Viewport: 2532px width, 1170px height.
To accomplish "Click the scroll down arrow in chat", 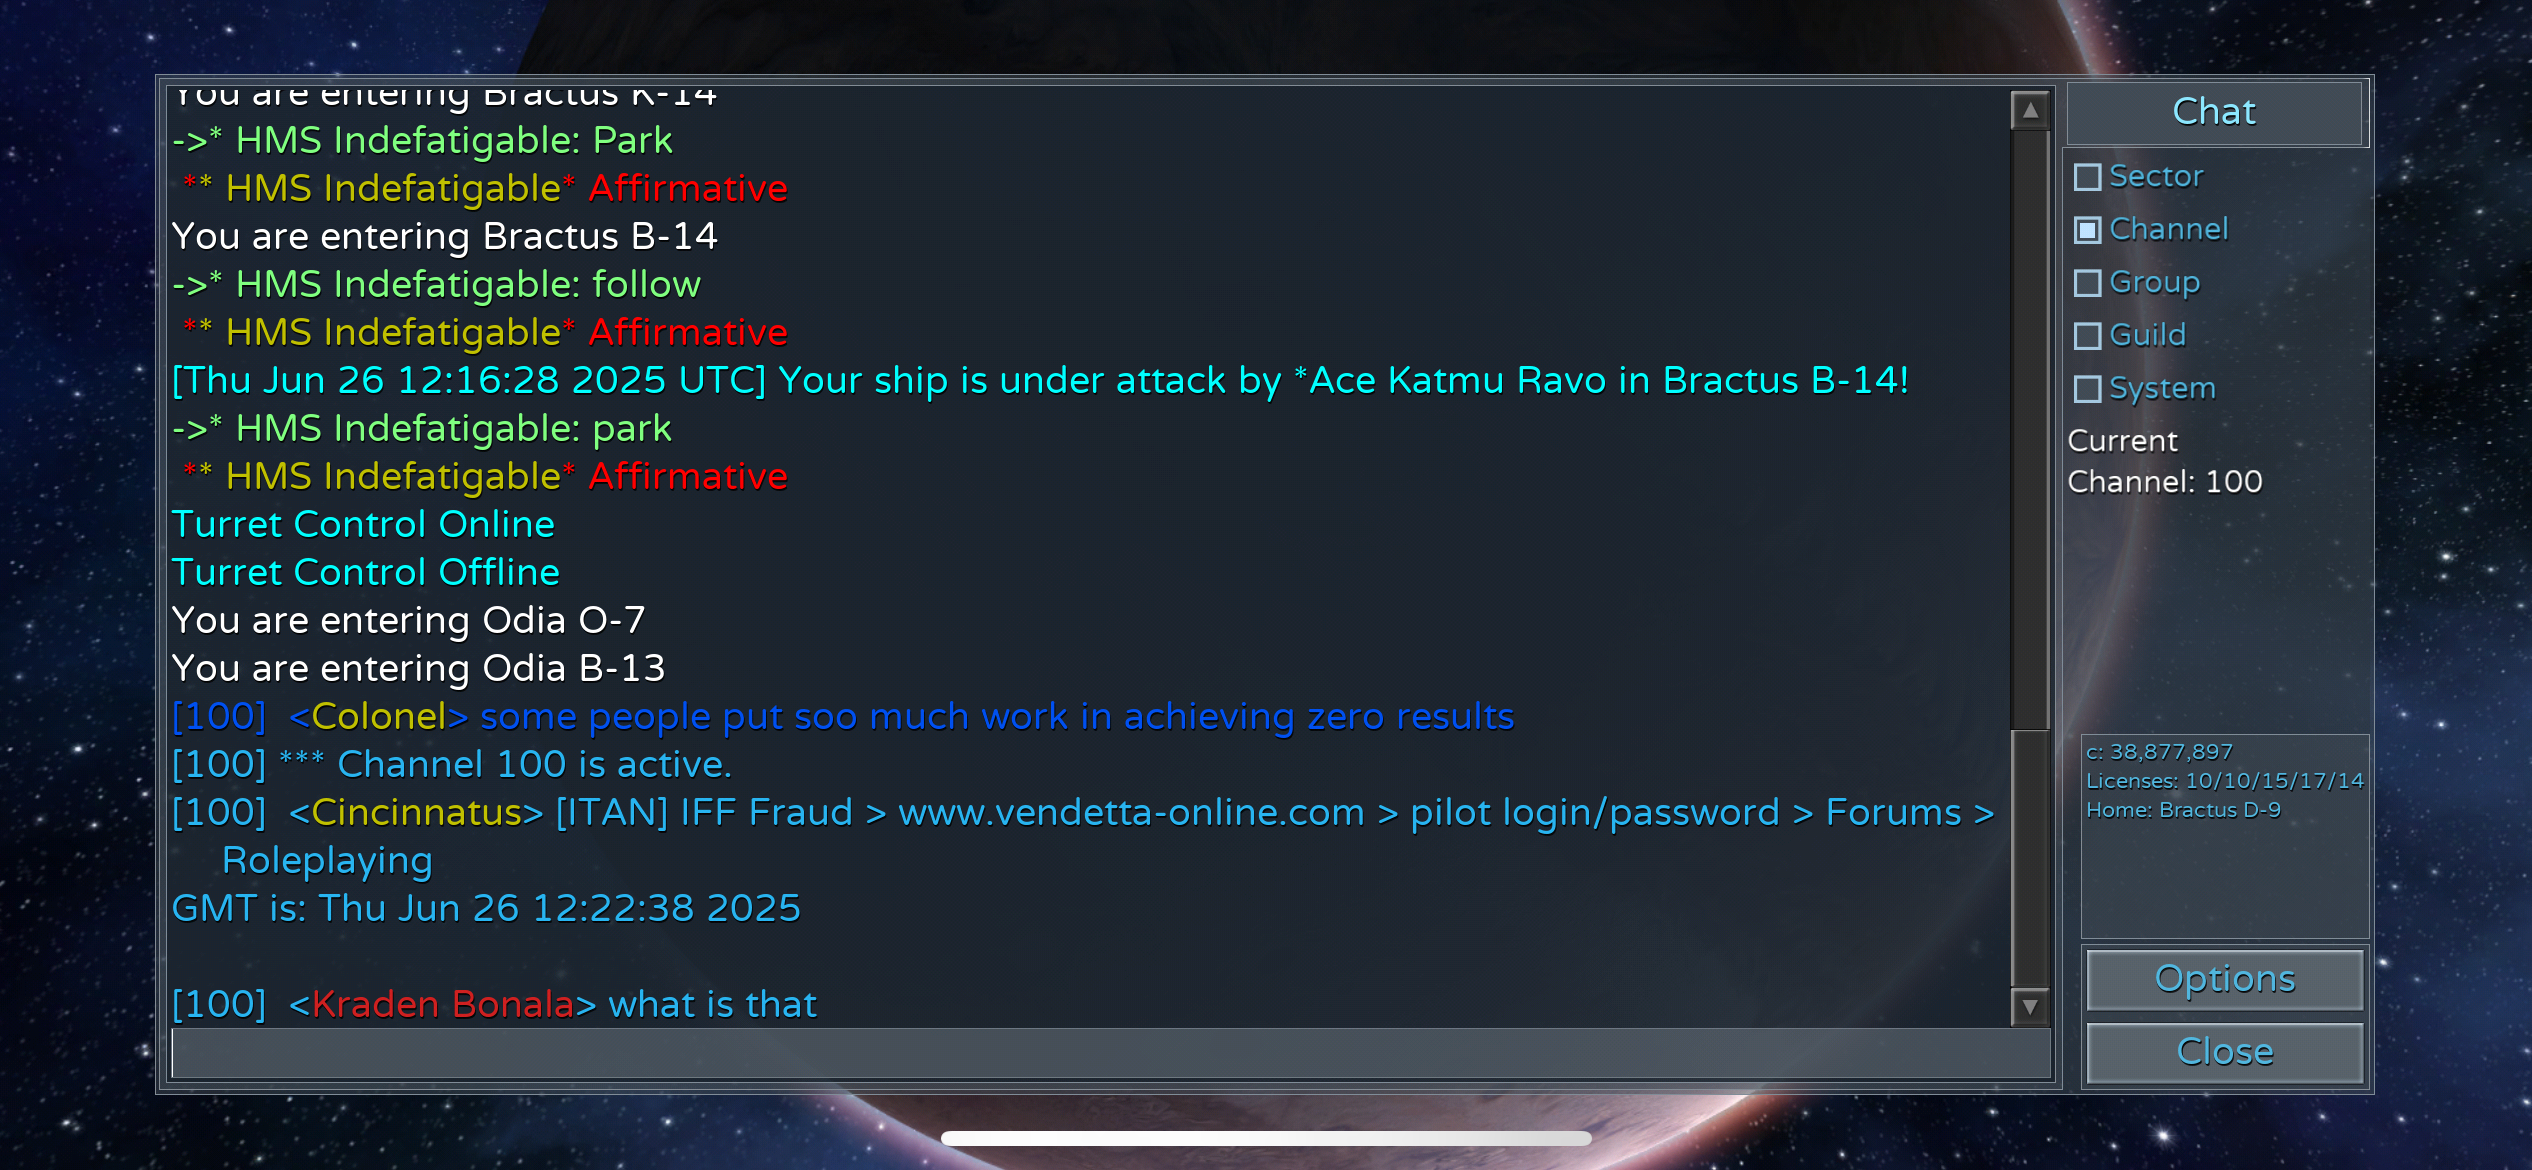I will 2030,1007.
